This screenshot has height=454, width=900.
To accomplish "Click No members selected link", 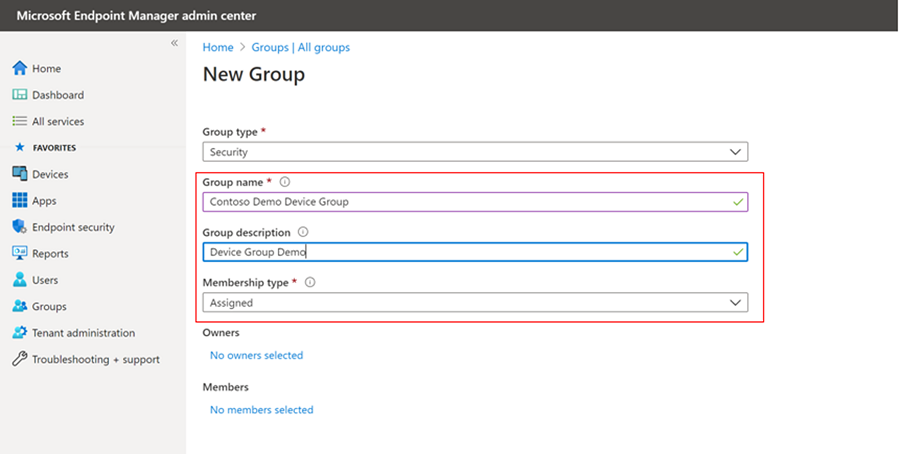I will (262, 410).
